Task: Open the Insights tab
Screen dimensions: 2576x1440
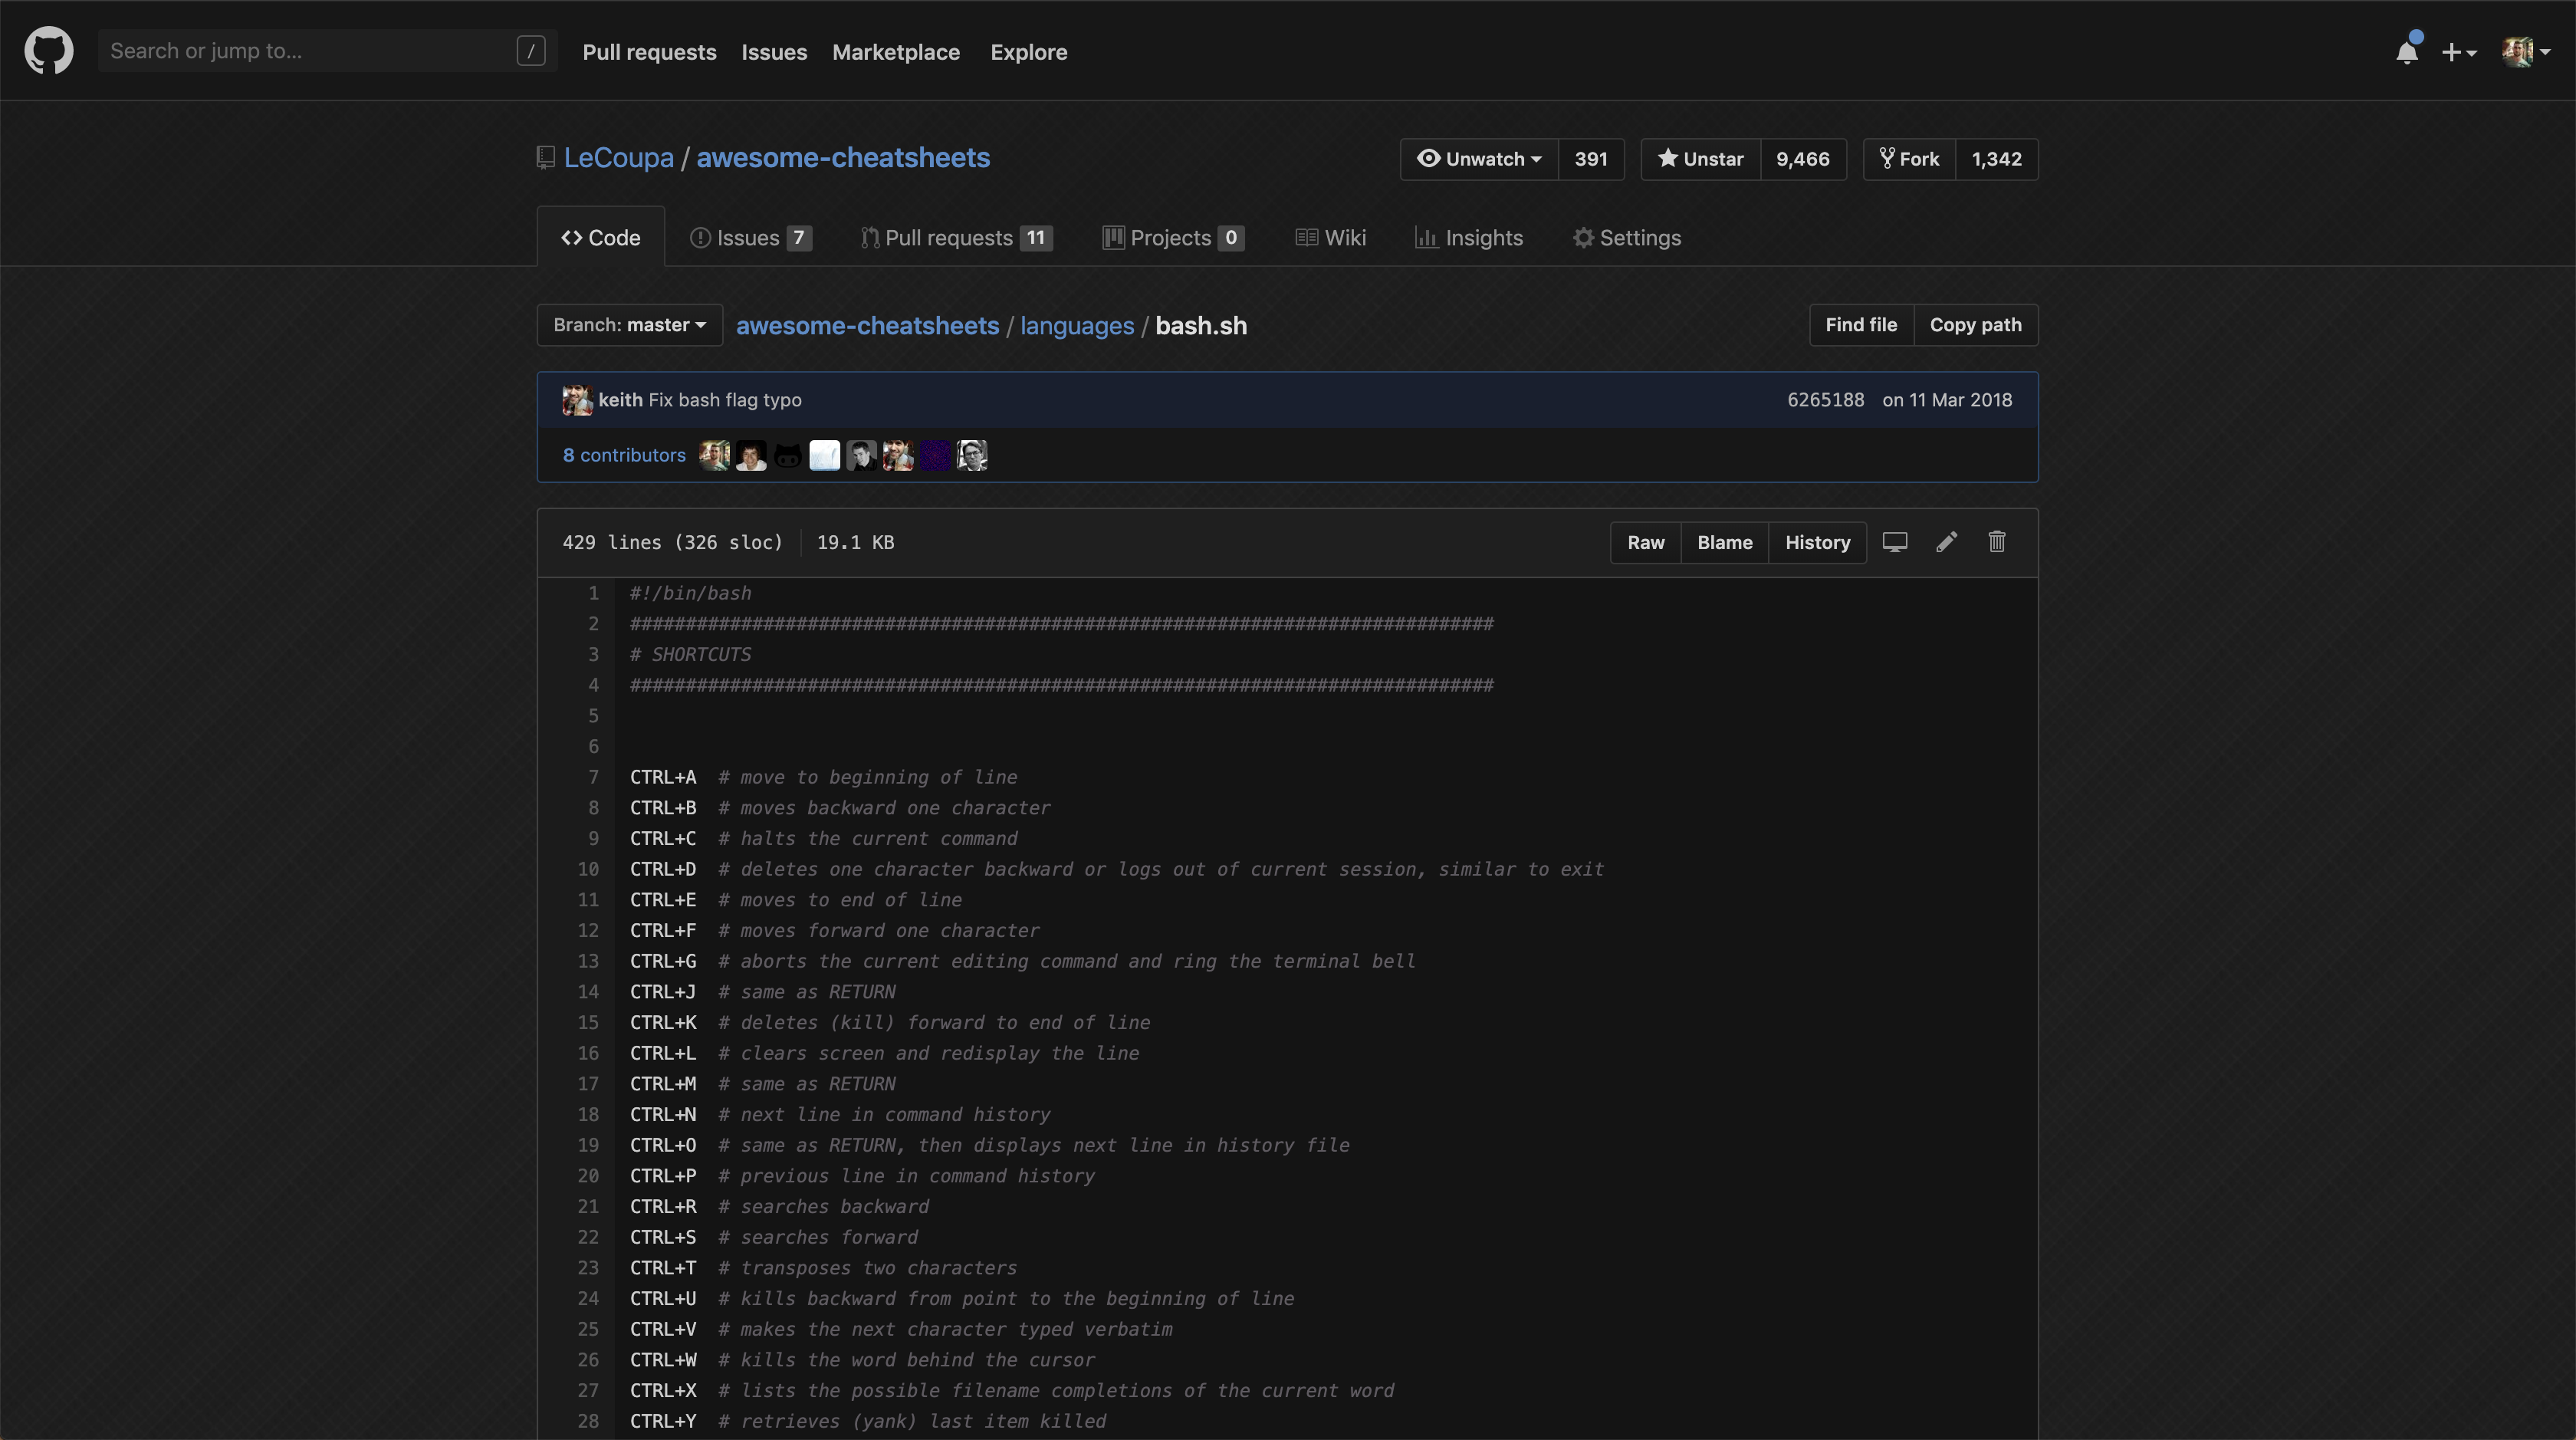Action: (x=1469, y=238)
